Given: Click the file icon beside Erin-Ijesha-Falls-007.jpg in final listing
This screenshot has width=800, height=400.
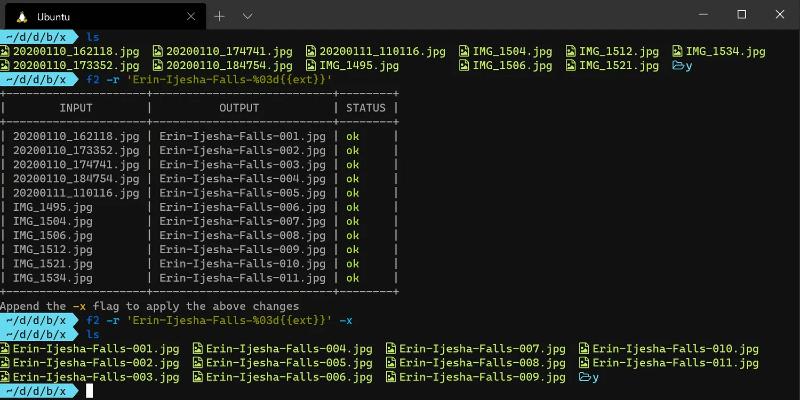Looking at the screenshot, I should 391,349.
